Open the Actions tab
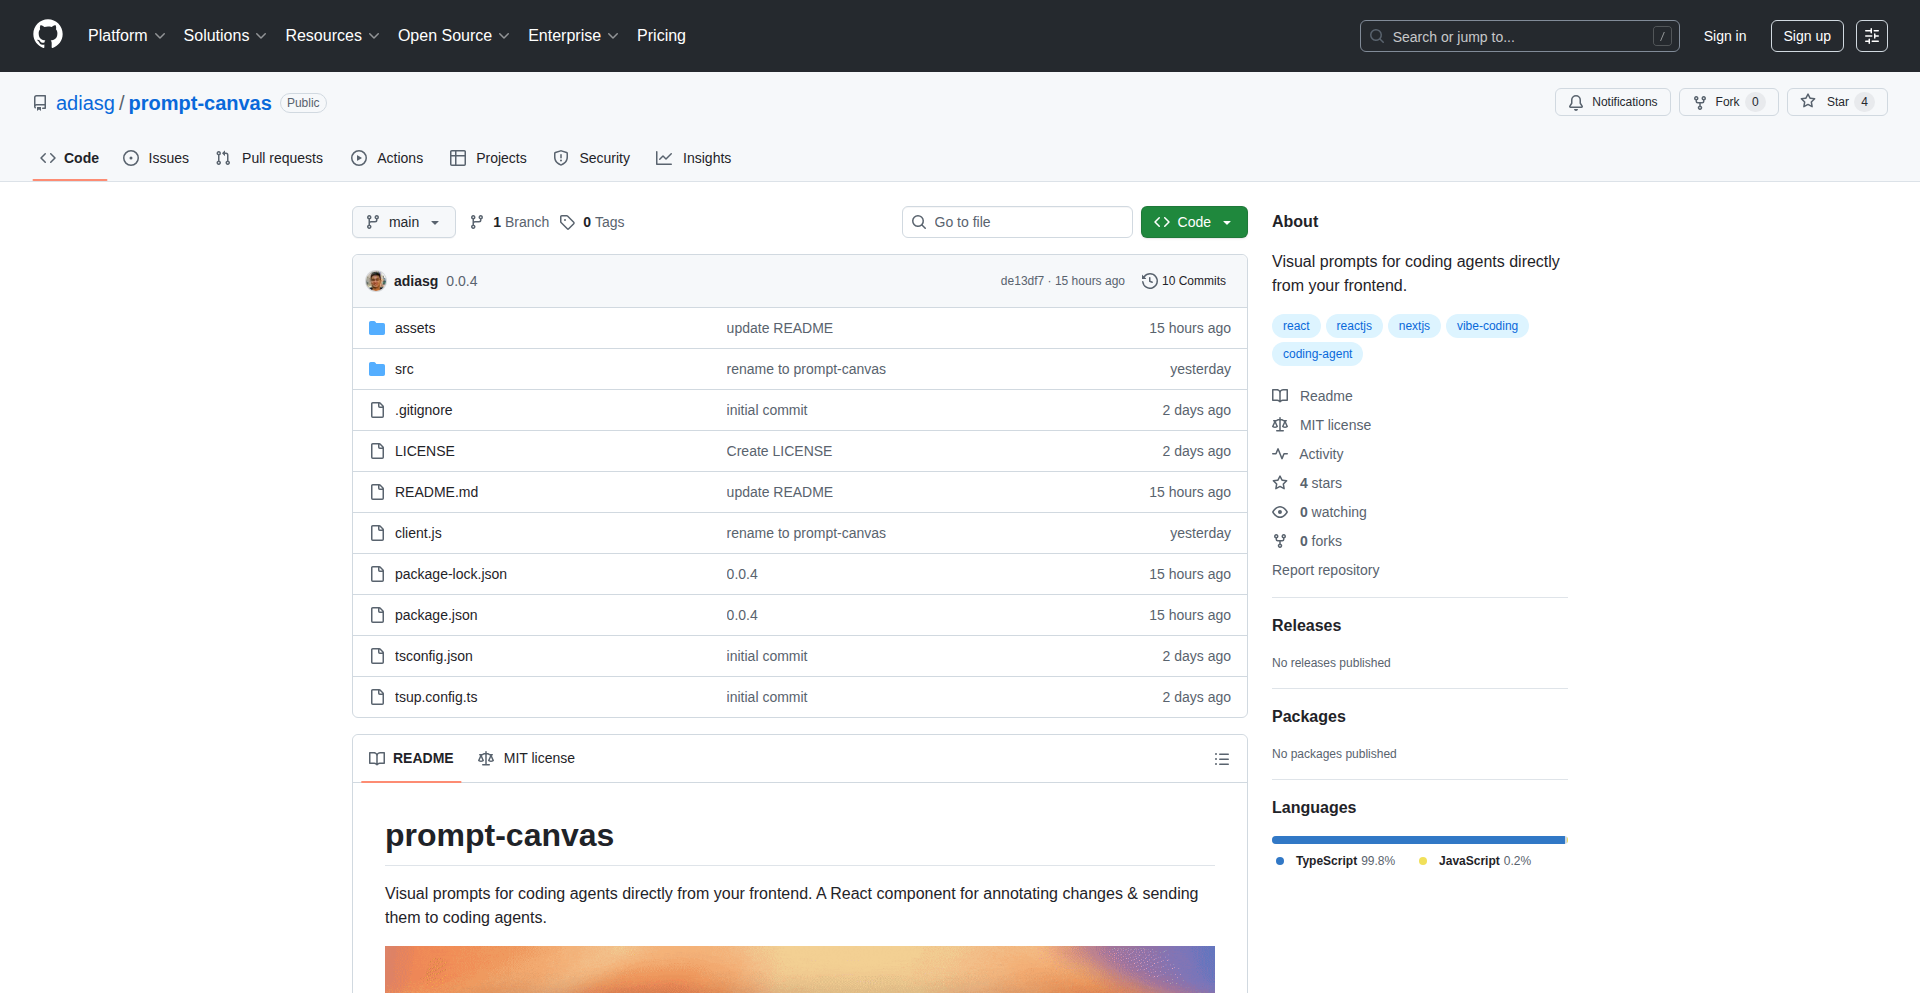This screenshot has height=993, width=1920. 387,158
